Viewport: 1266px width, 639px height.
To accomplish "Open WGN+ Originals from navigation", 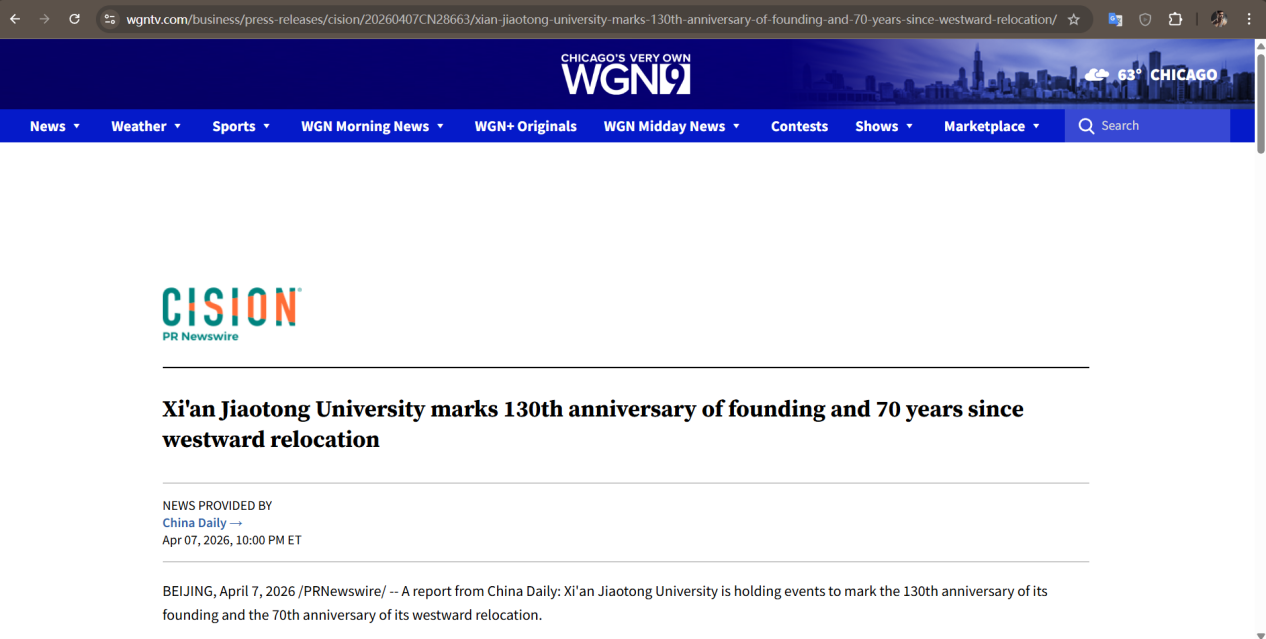I will tap(525, 126).
